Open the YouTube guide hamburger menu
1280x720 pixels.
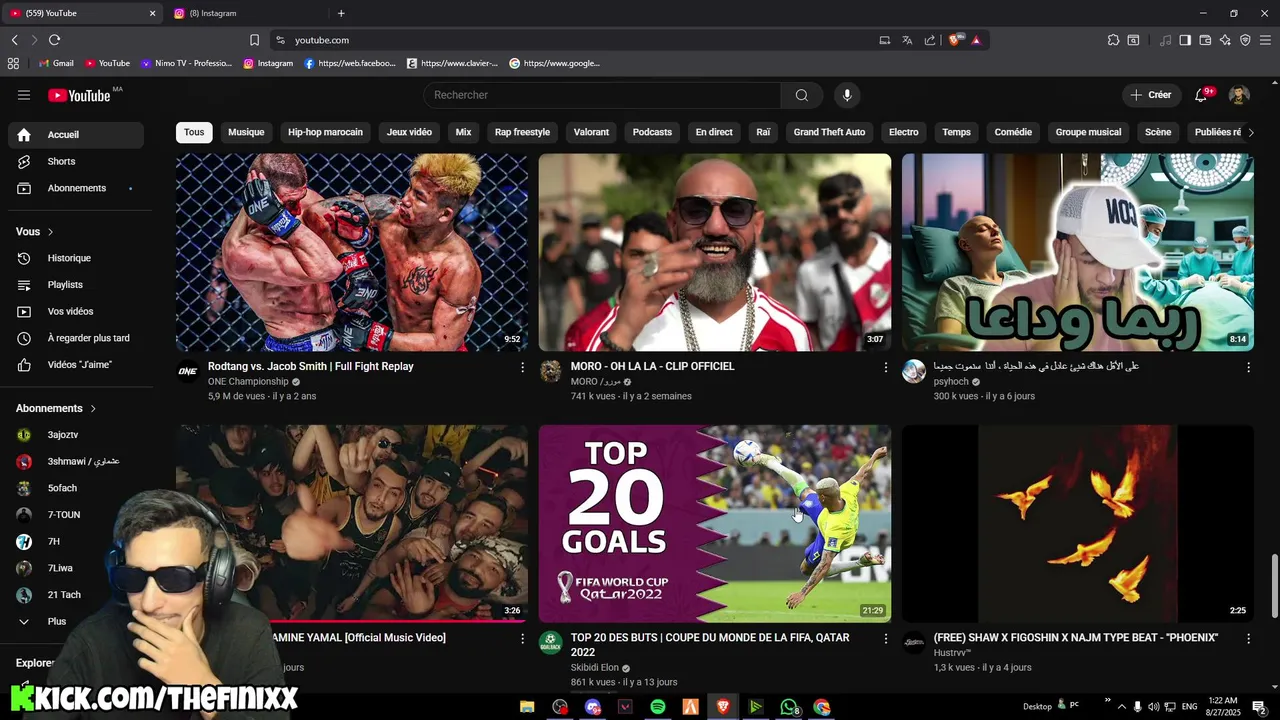(24, 95)
